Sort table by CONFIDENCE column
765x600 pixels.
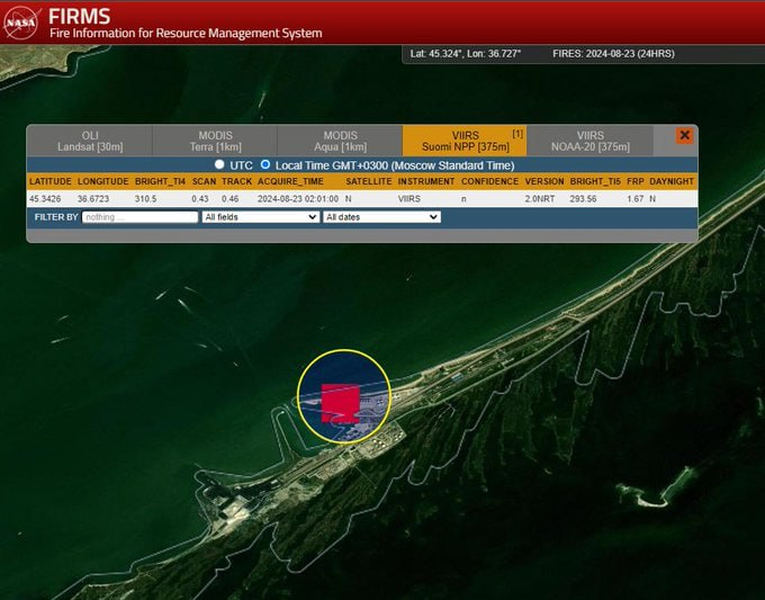pyautogui.click(x=490, y=182)
